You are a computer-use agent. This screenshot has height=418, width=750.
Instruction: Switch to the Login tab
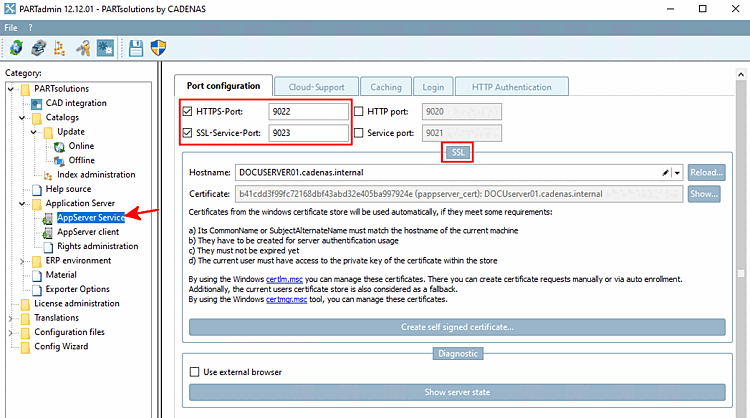tap(433, 87)
